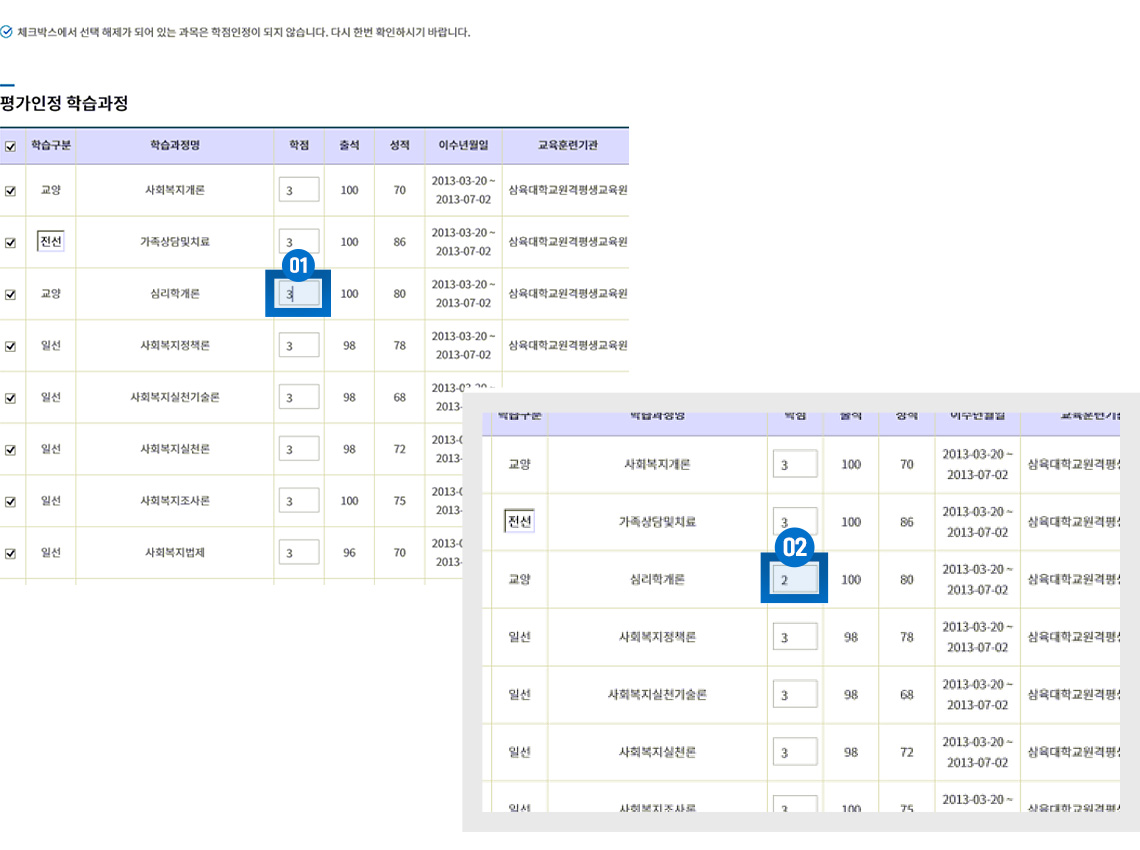Screen dimensions: 1140x850
Task: Click the 사회복지정책론 credit field in the inset table
Action: pyautogui.click(x=795, y=637)
